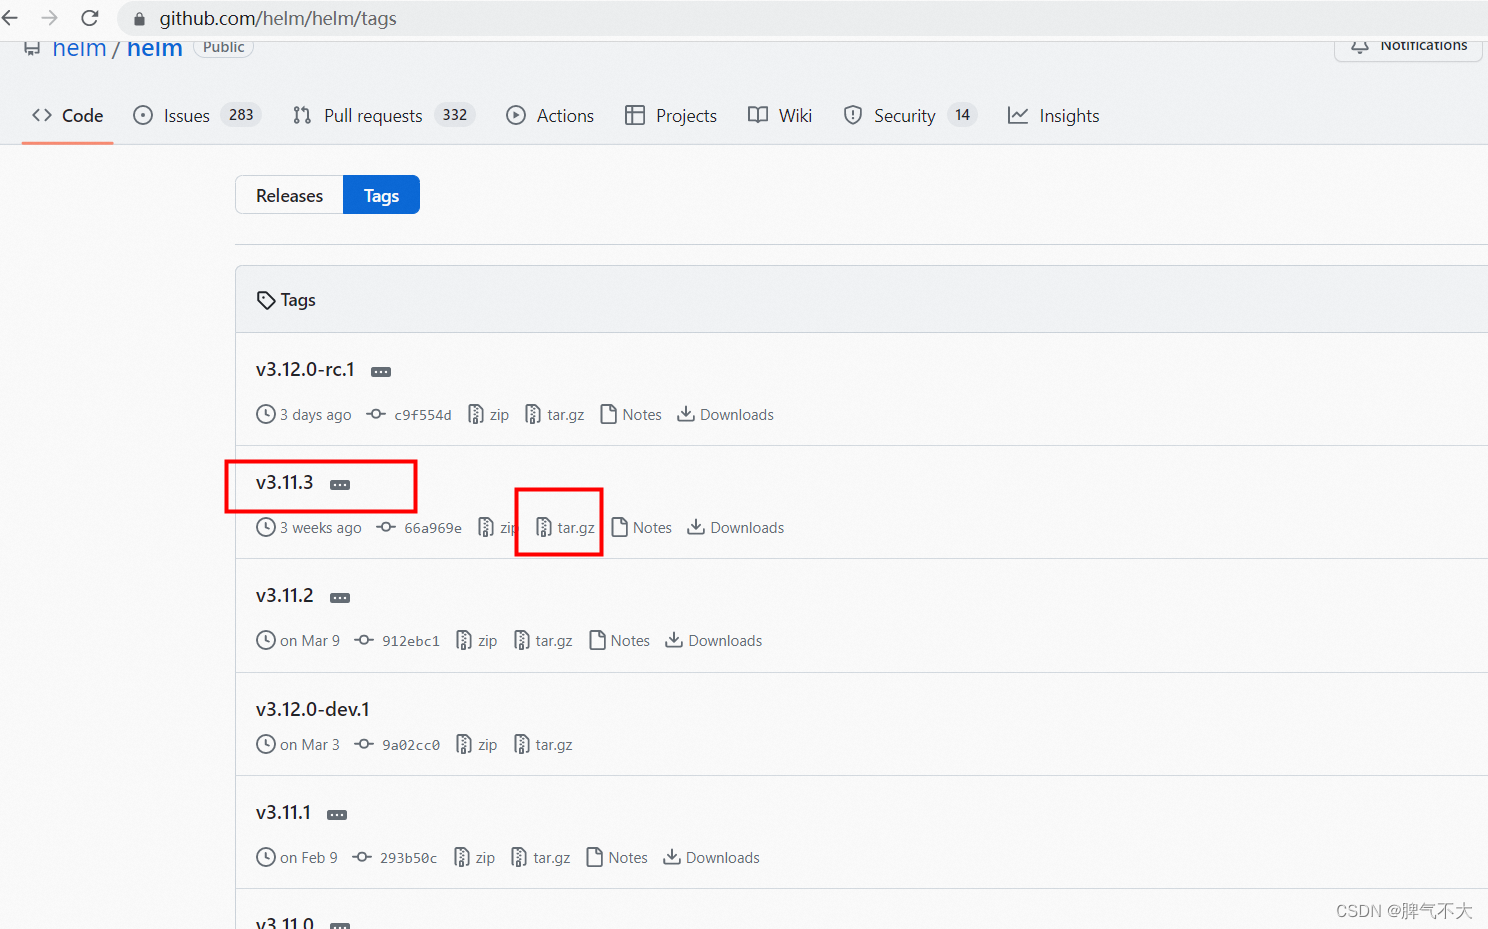The image size is (1488, 929).
Task: Go back using browser back arrow
Action: click(10, 18)
